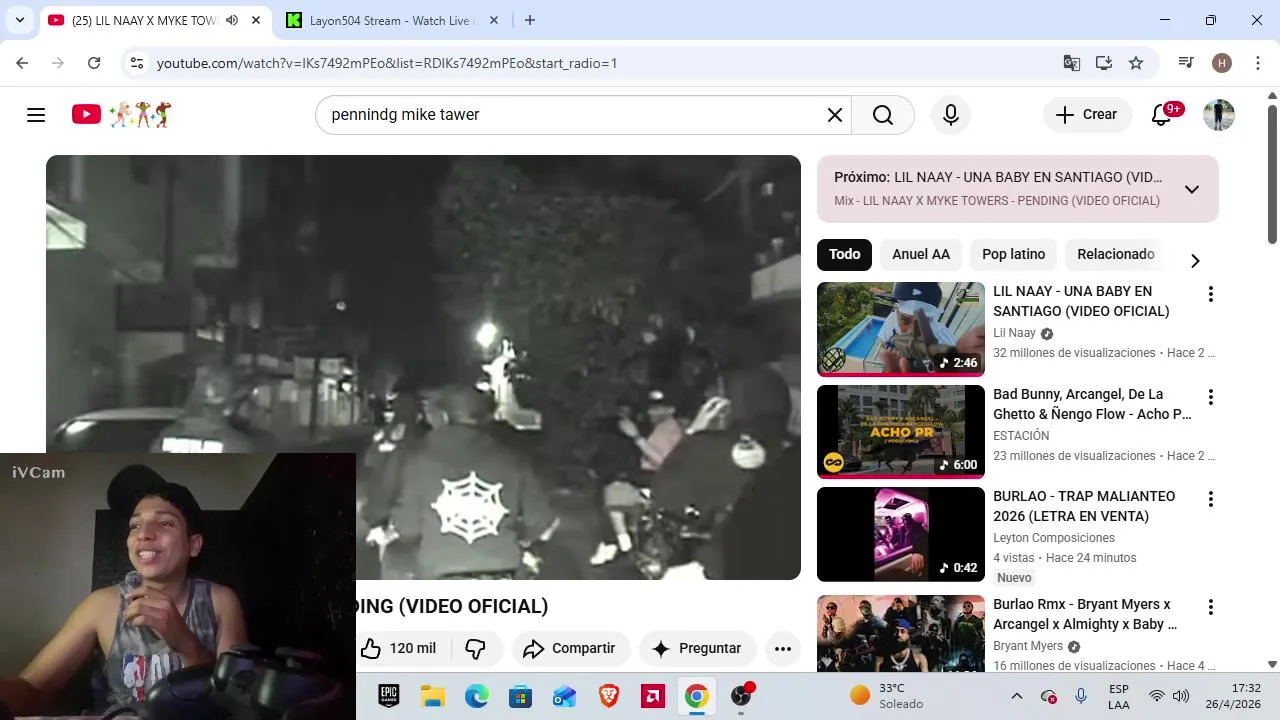1280x720 pixels.
Task: Open the Crear menu
Action: click(1087, 115)
